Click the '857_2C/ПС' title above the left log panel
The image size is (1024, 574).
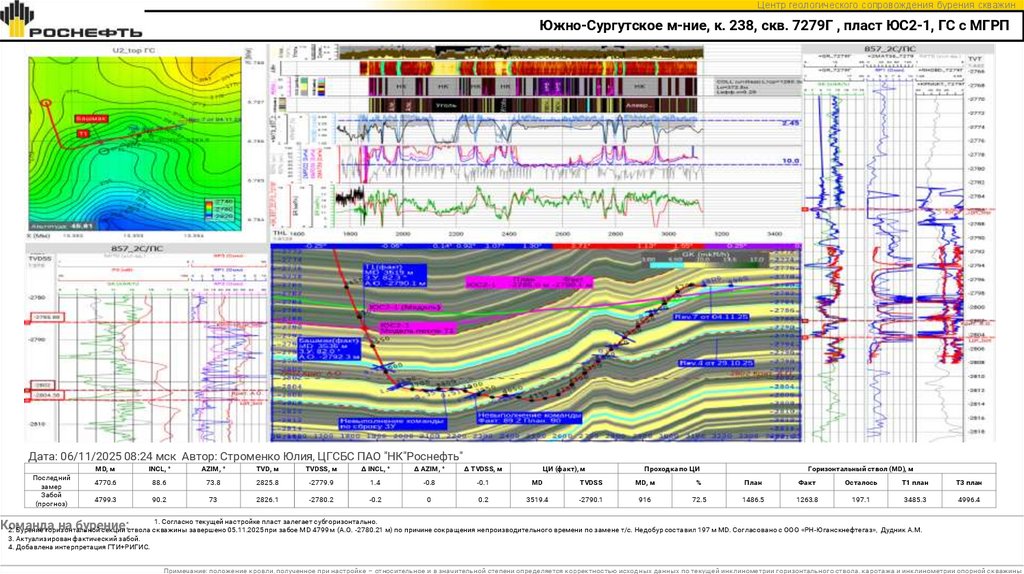[137, 249]
